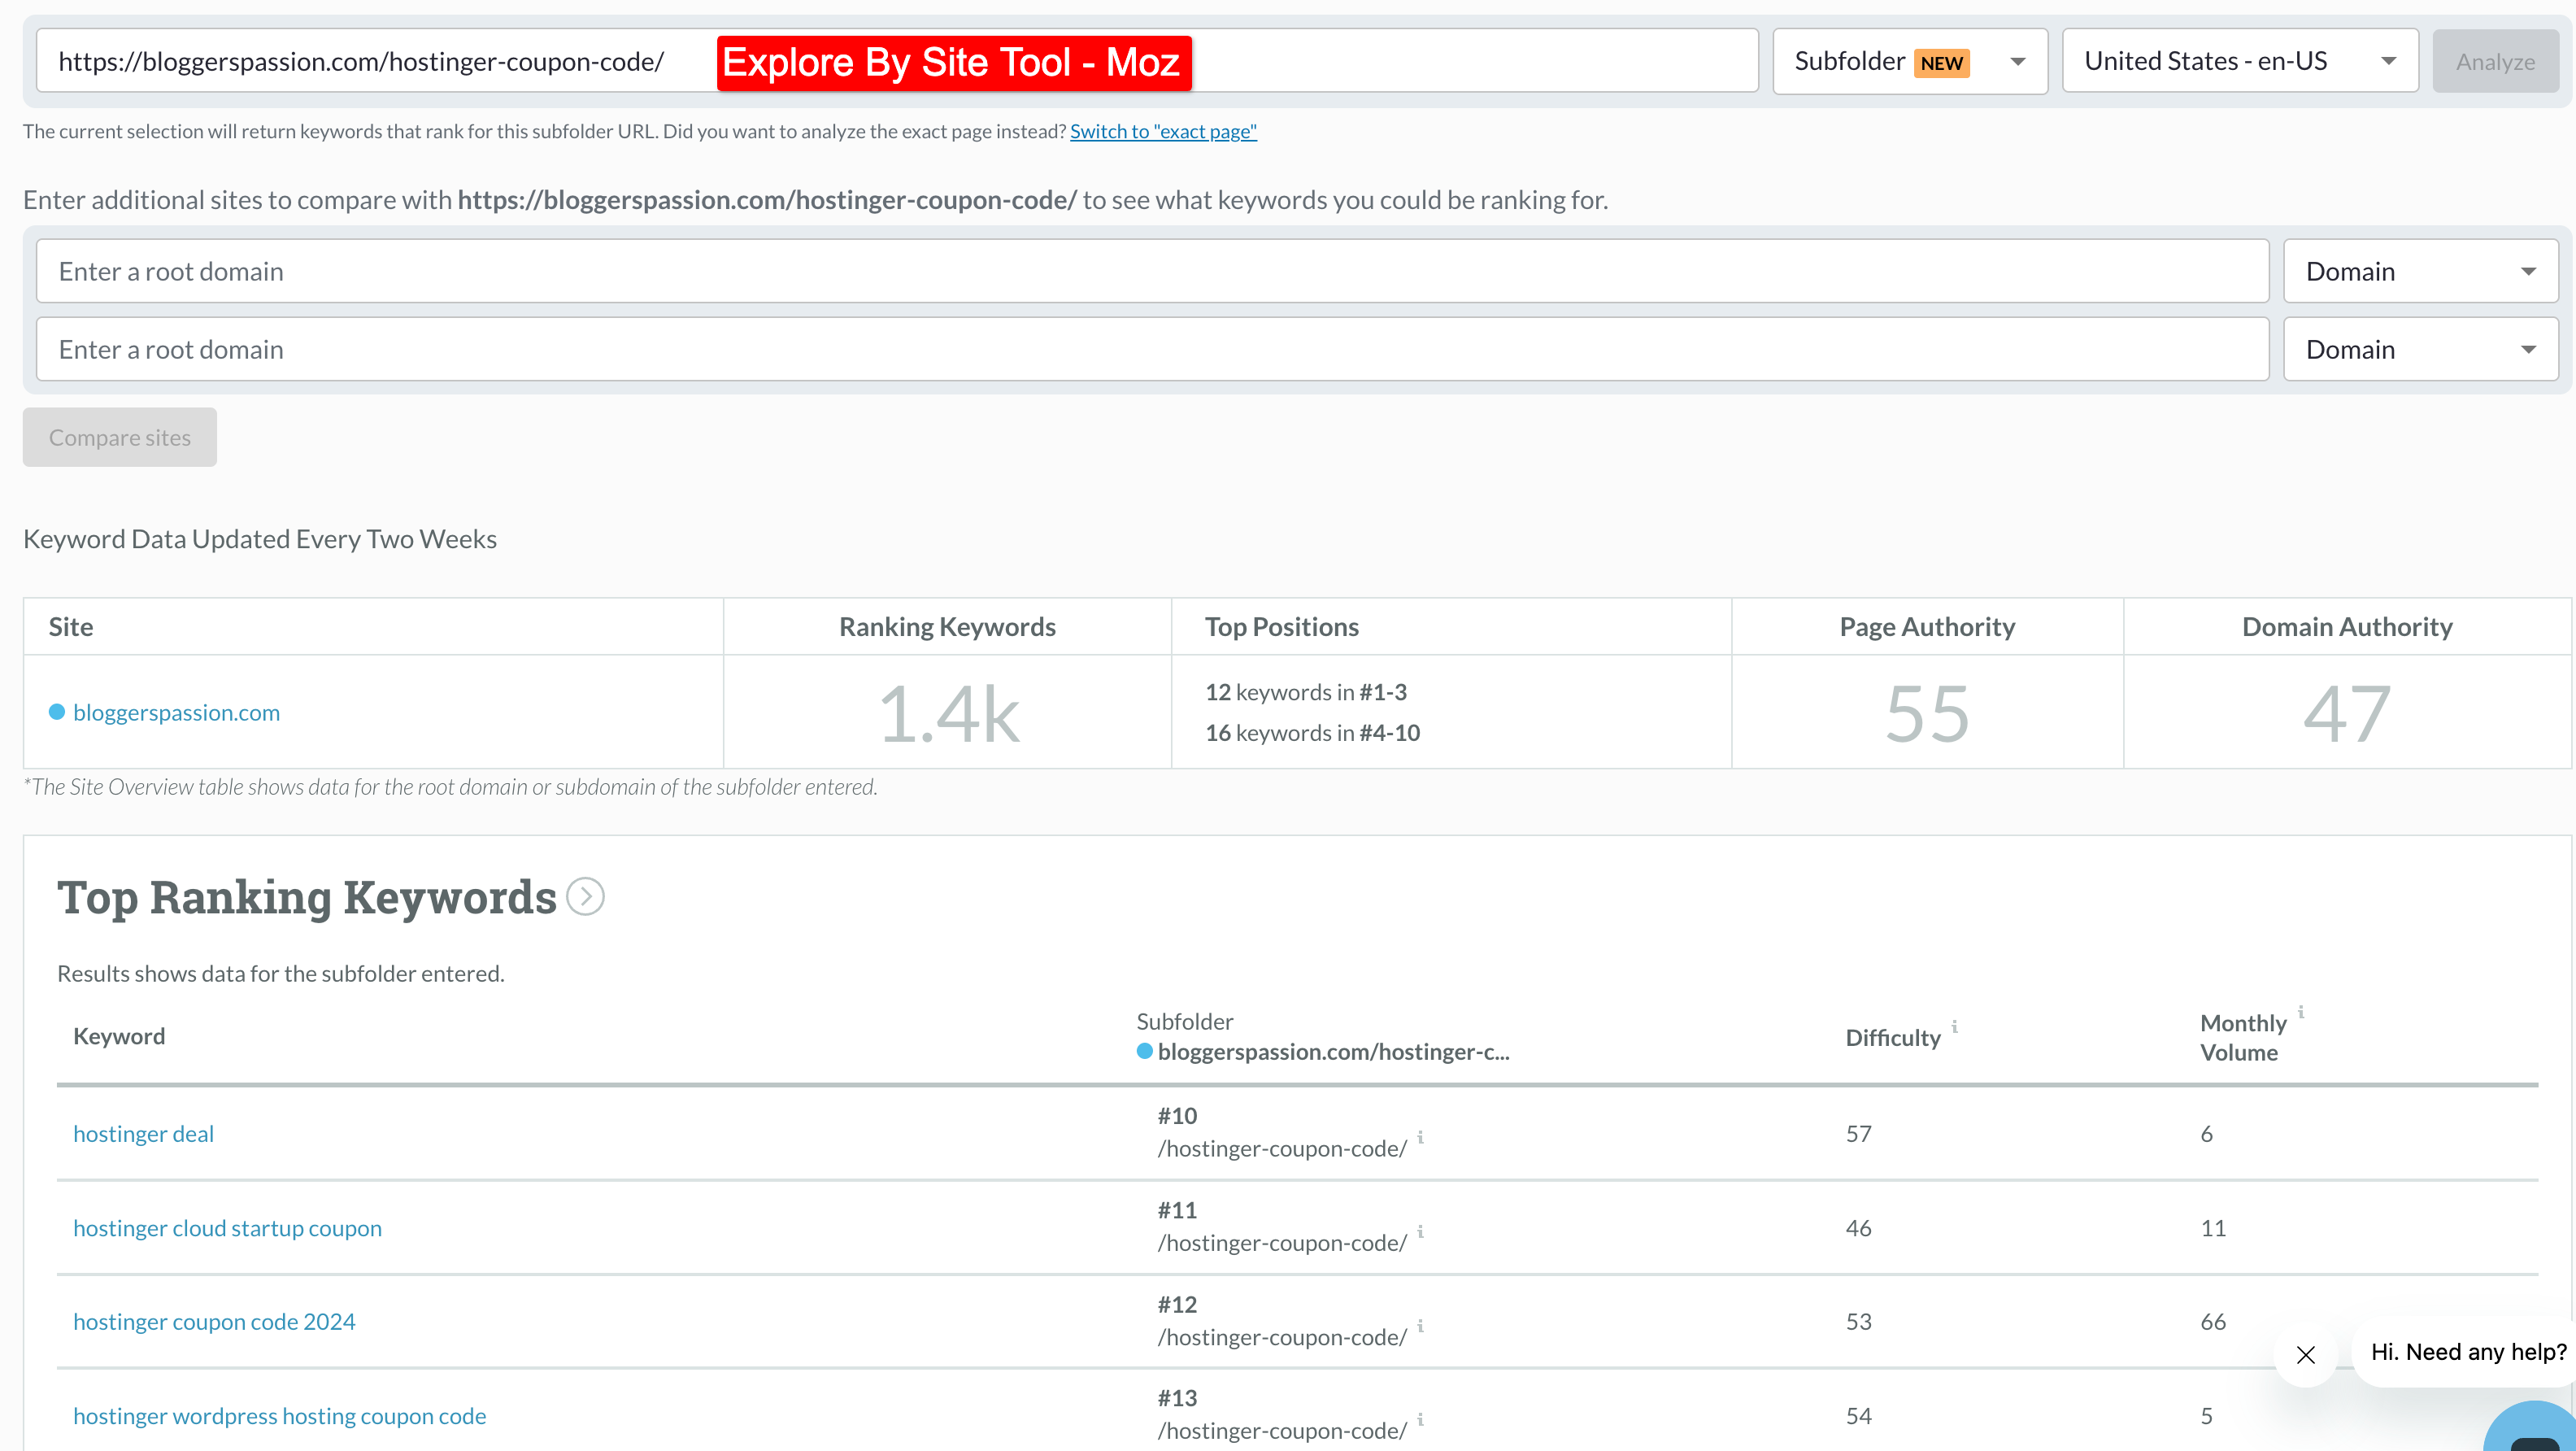Dismiss the help chat message with the X
Screen dimensions: 2576x1451
pos(2306,1354)
